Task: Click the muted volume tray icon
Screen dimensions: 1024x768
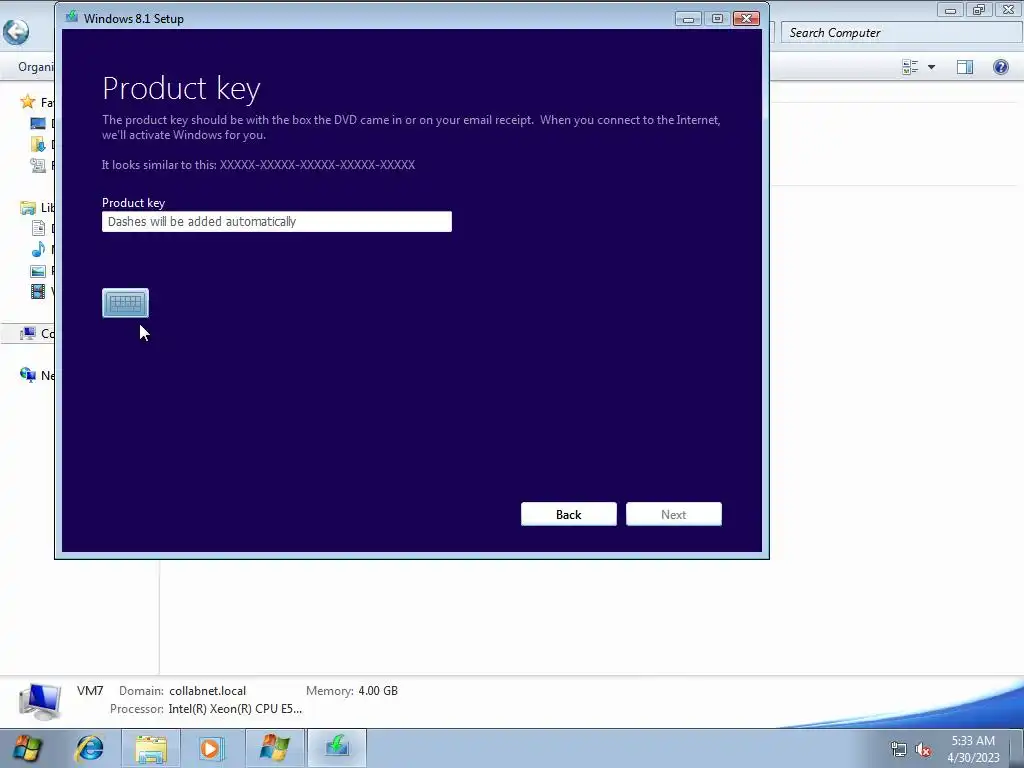Action: click(923, 750)
